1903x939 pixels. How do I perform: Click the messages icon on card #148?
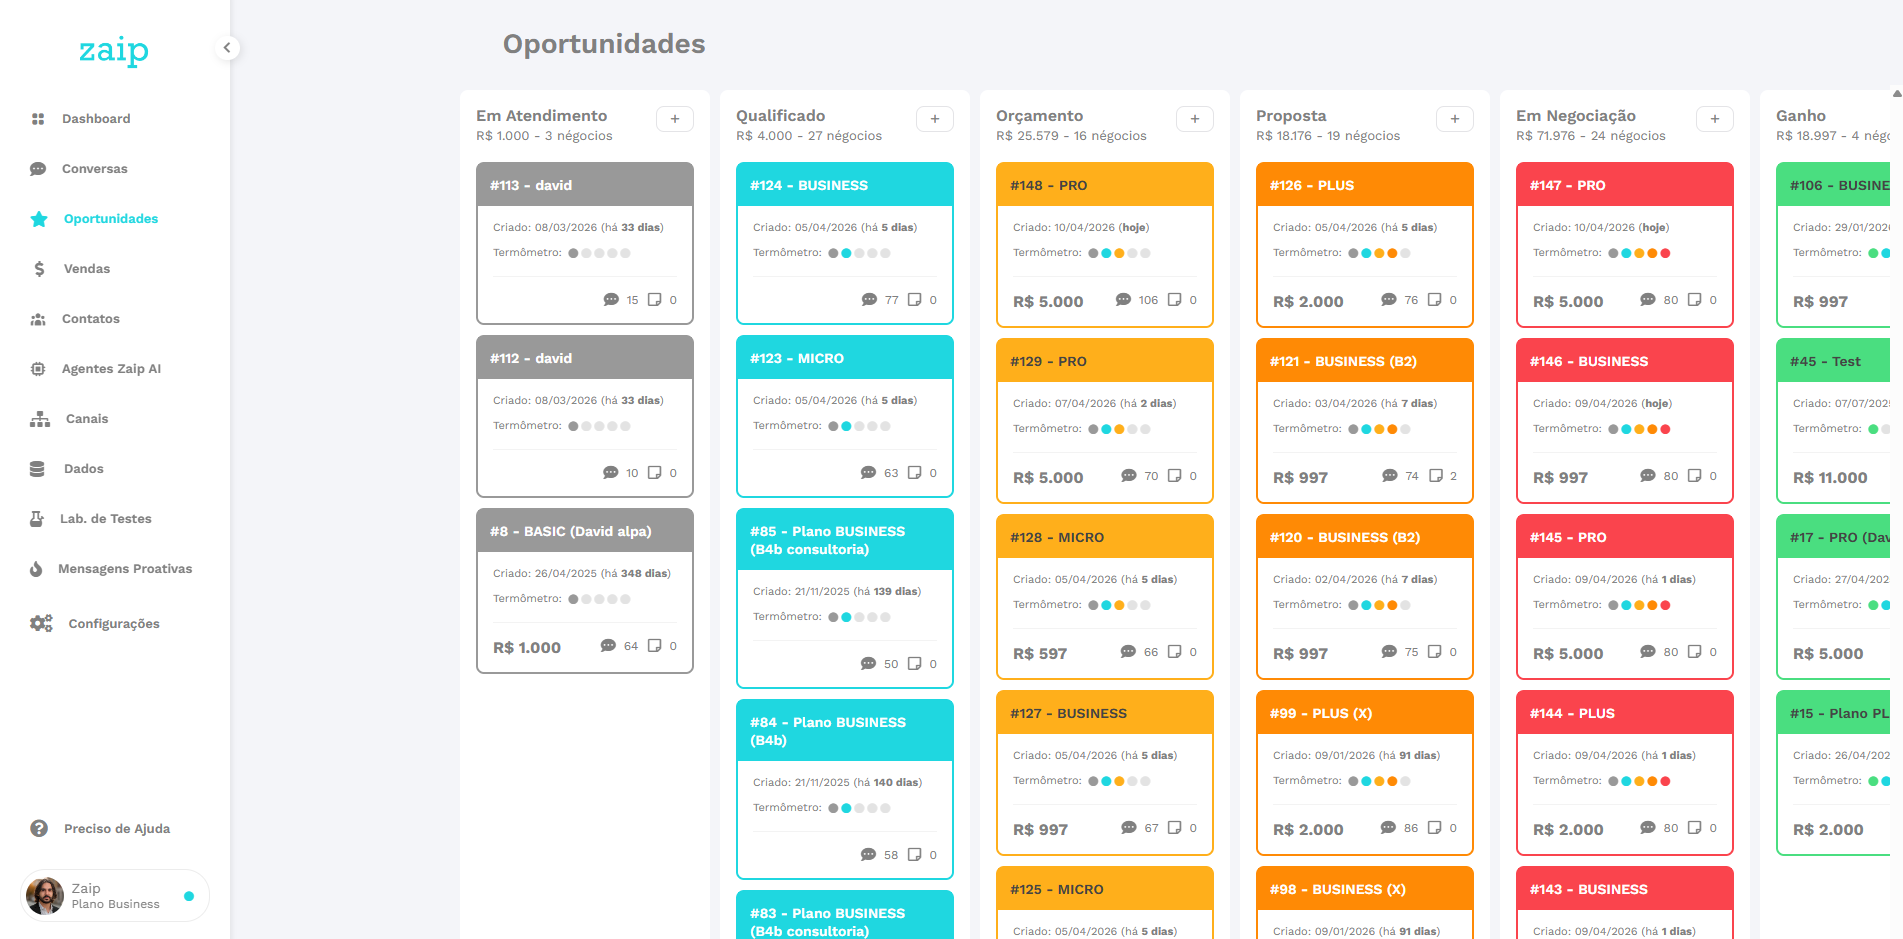point(1123,300)
